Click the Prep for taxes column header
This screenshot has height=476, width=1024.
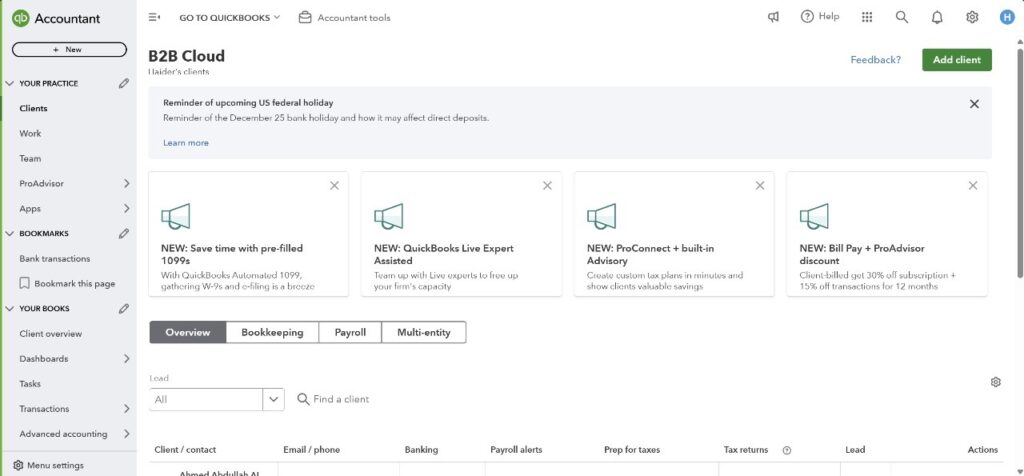632,450
